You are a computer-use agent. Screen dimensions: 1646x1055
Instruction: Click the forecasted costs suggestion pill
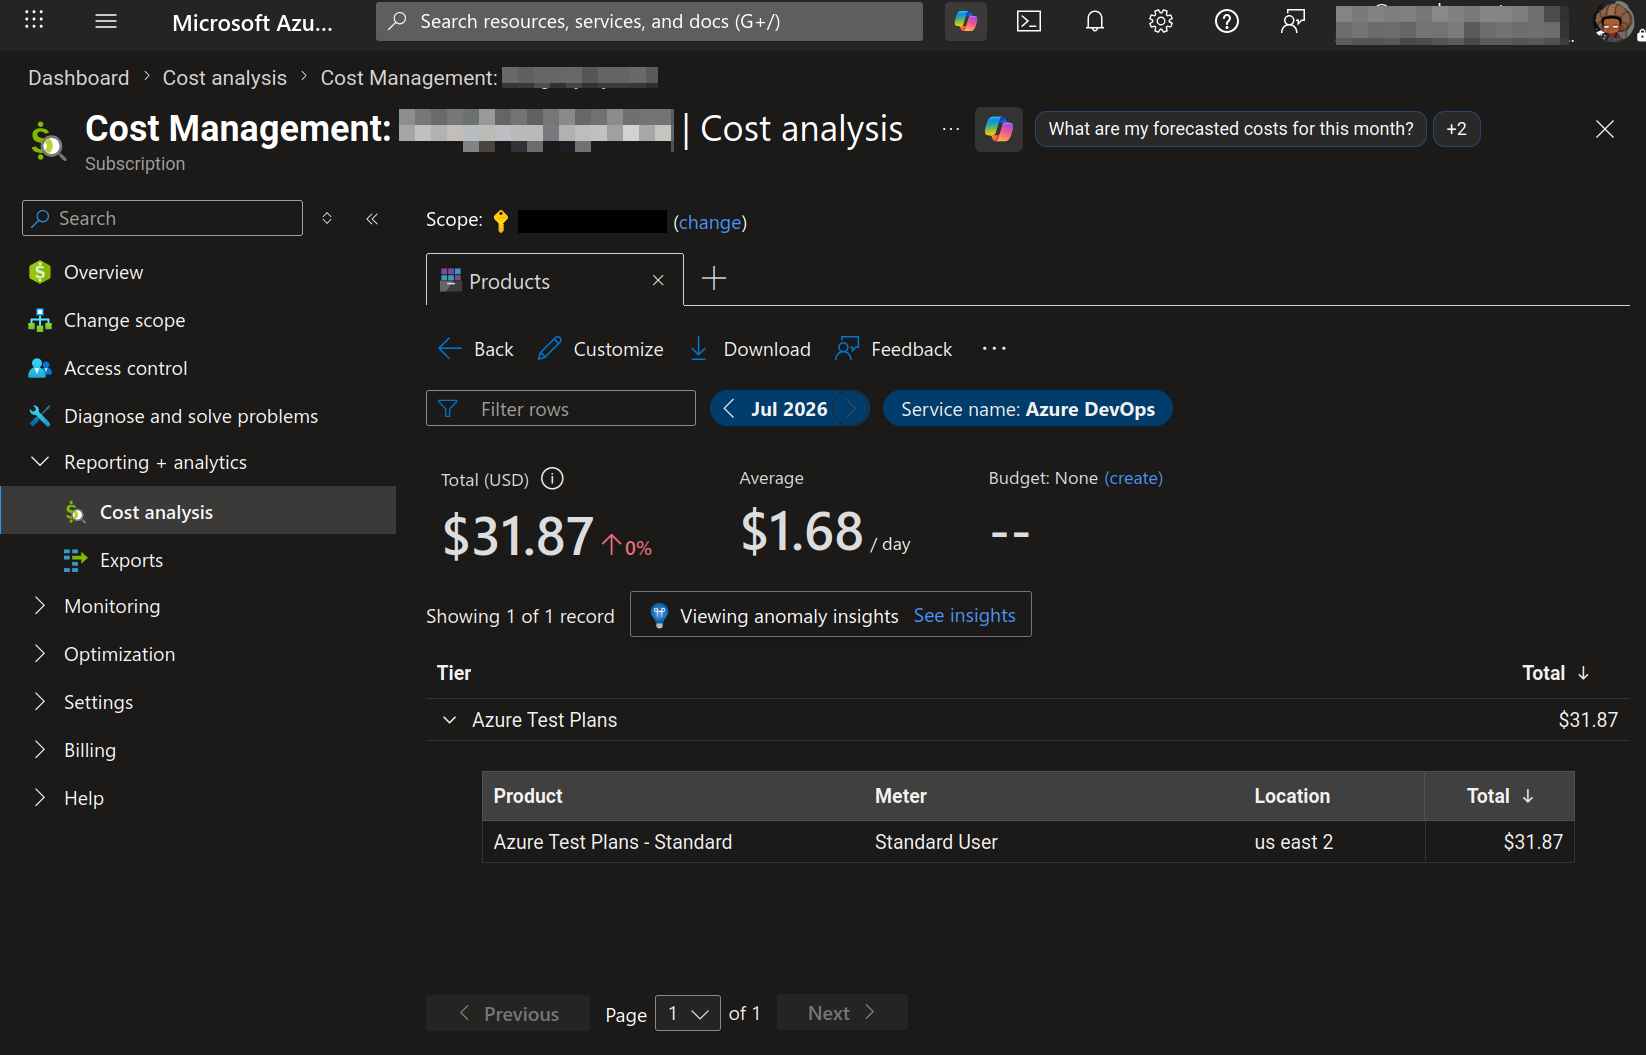[x=1230, y=129]
